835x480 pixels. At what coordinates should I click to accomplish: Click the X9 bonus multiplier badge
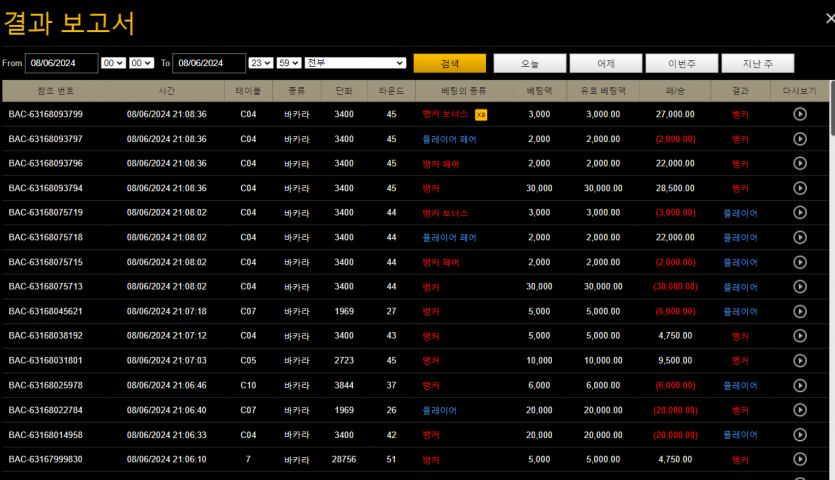click(481, 115)
